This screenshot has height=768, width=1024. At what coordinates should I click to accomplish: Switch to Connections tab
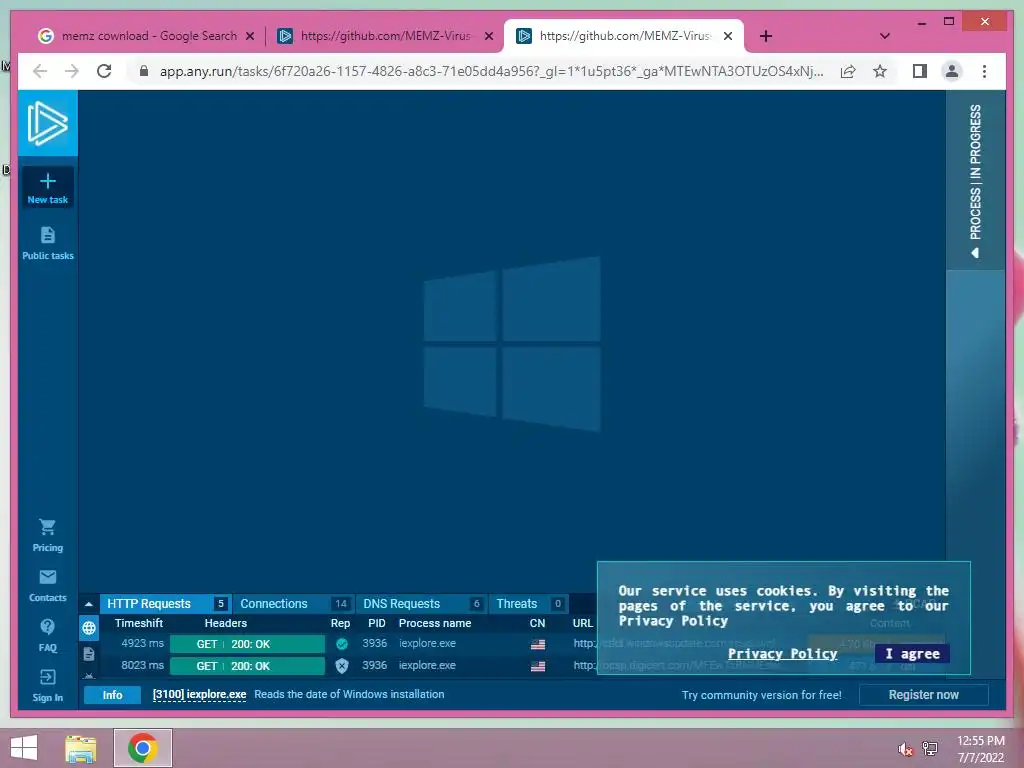coord(294,604)
